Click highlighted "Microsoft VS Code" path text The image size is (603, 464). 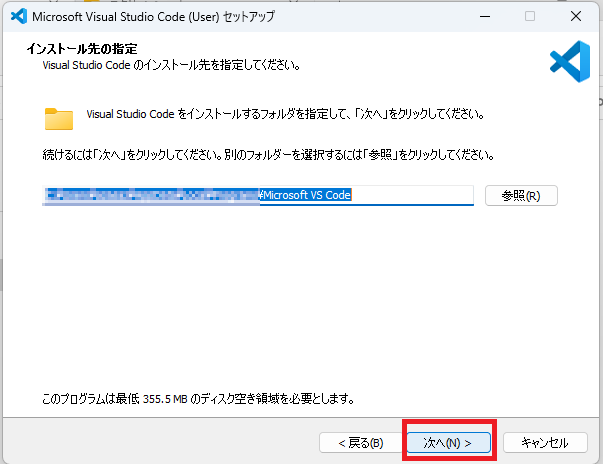(x=307, y=195)
